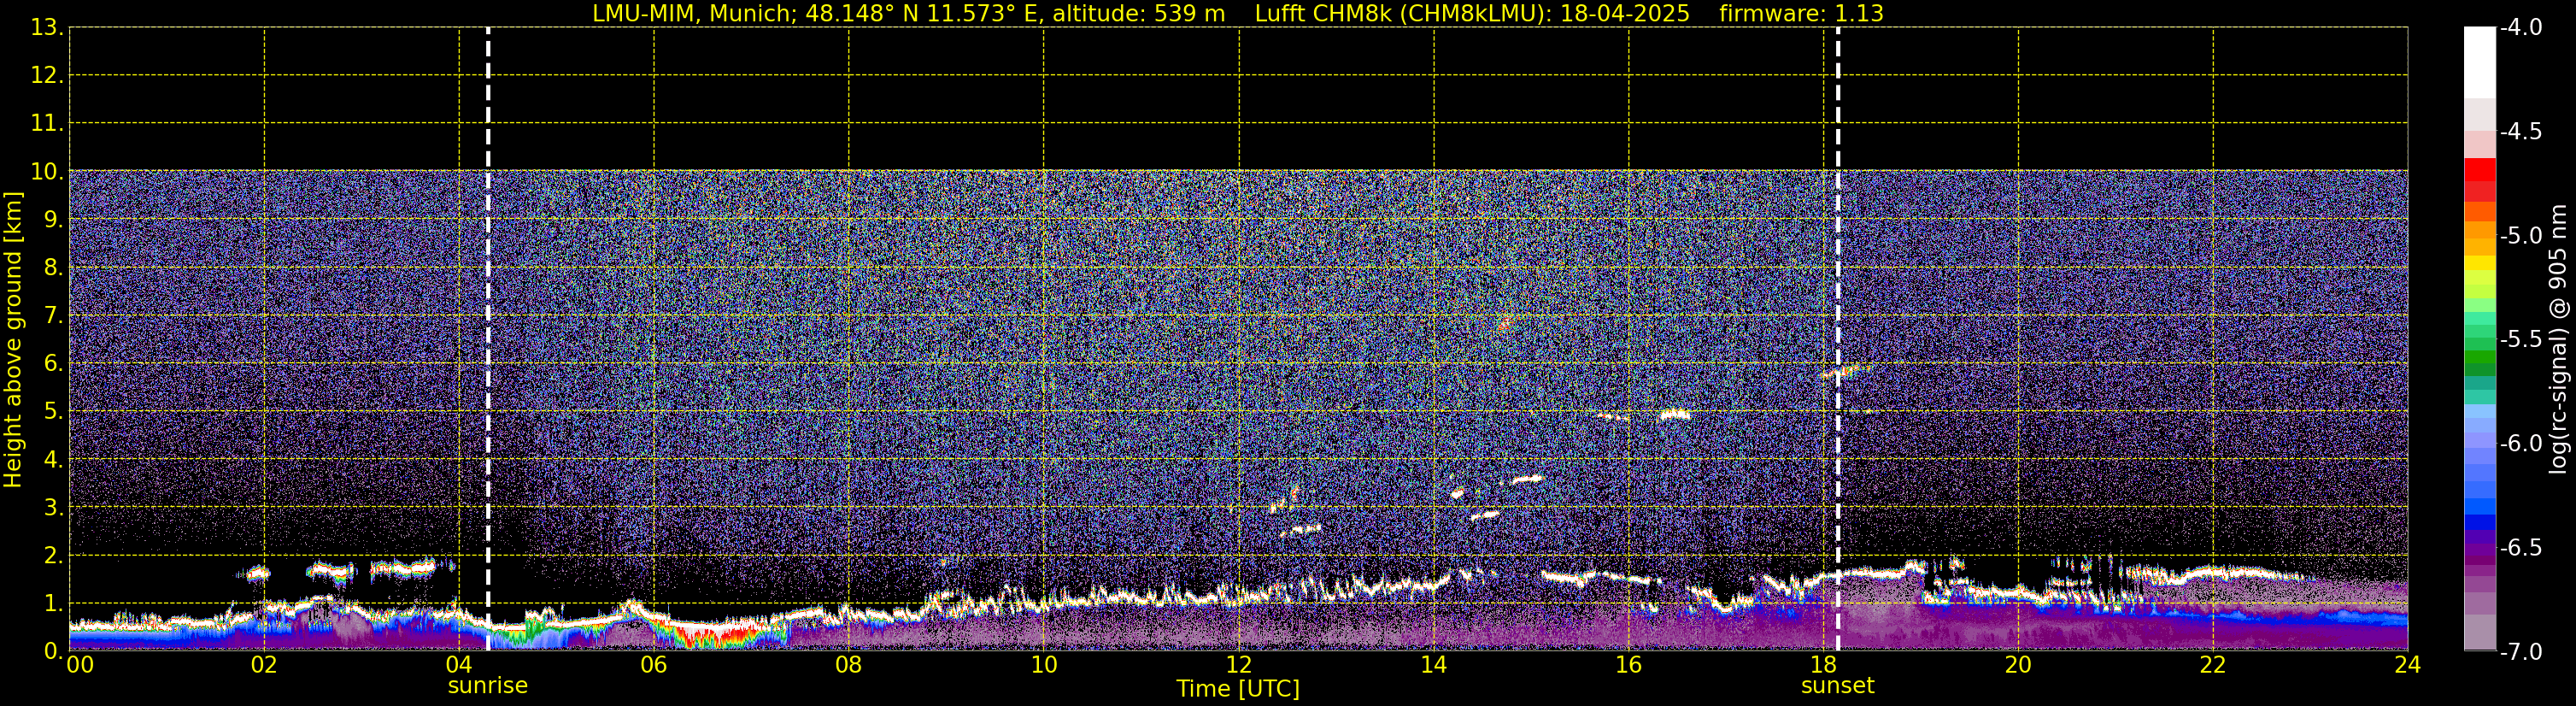Click the '10.' tick on the height axis

pyautogui.click(x=47, y=172)
